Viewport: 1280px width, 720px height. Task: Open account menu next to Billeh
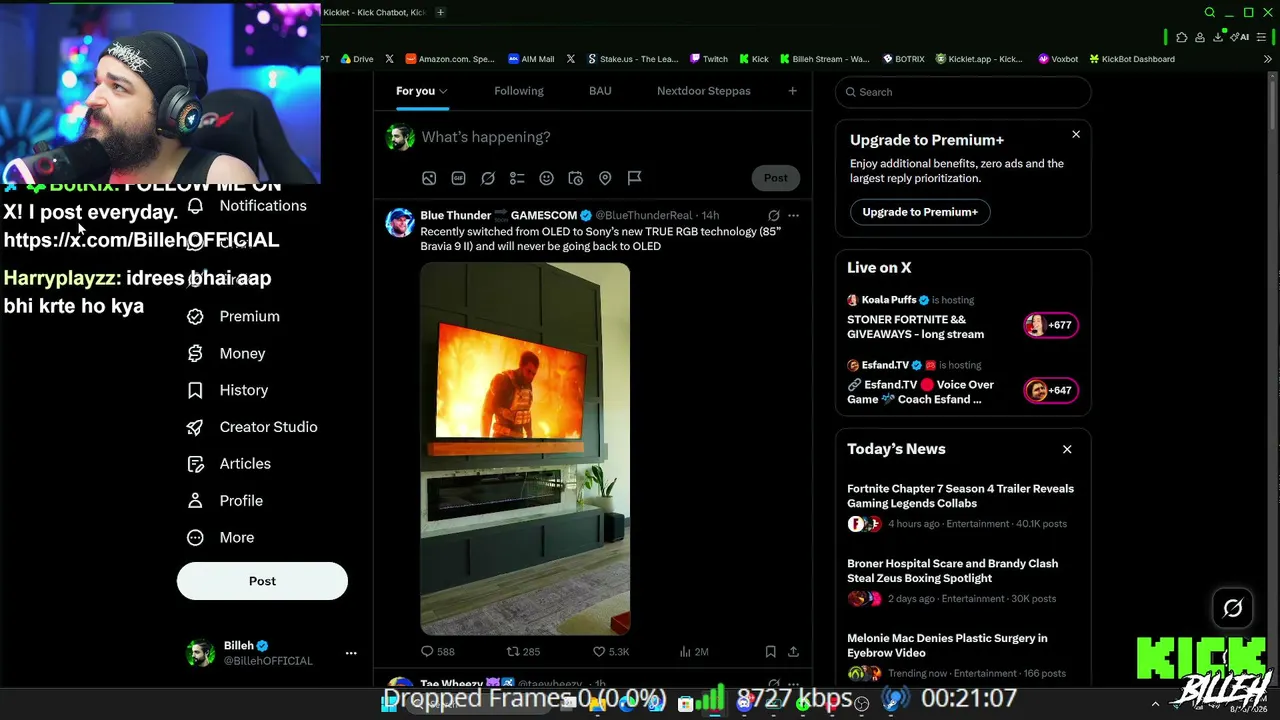[x=351, y=653]
